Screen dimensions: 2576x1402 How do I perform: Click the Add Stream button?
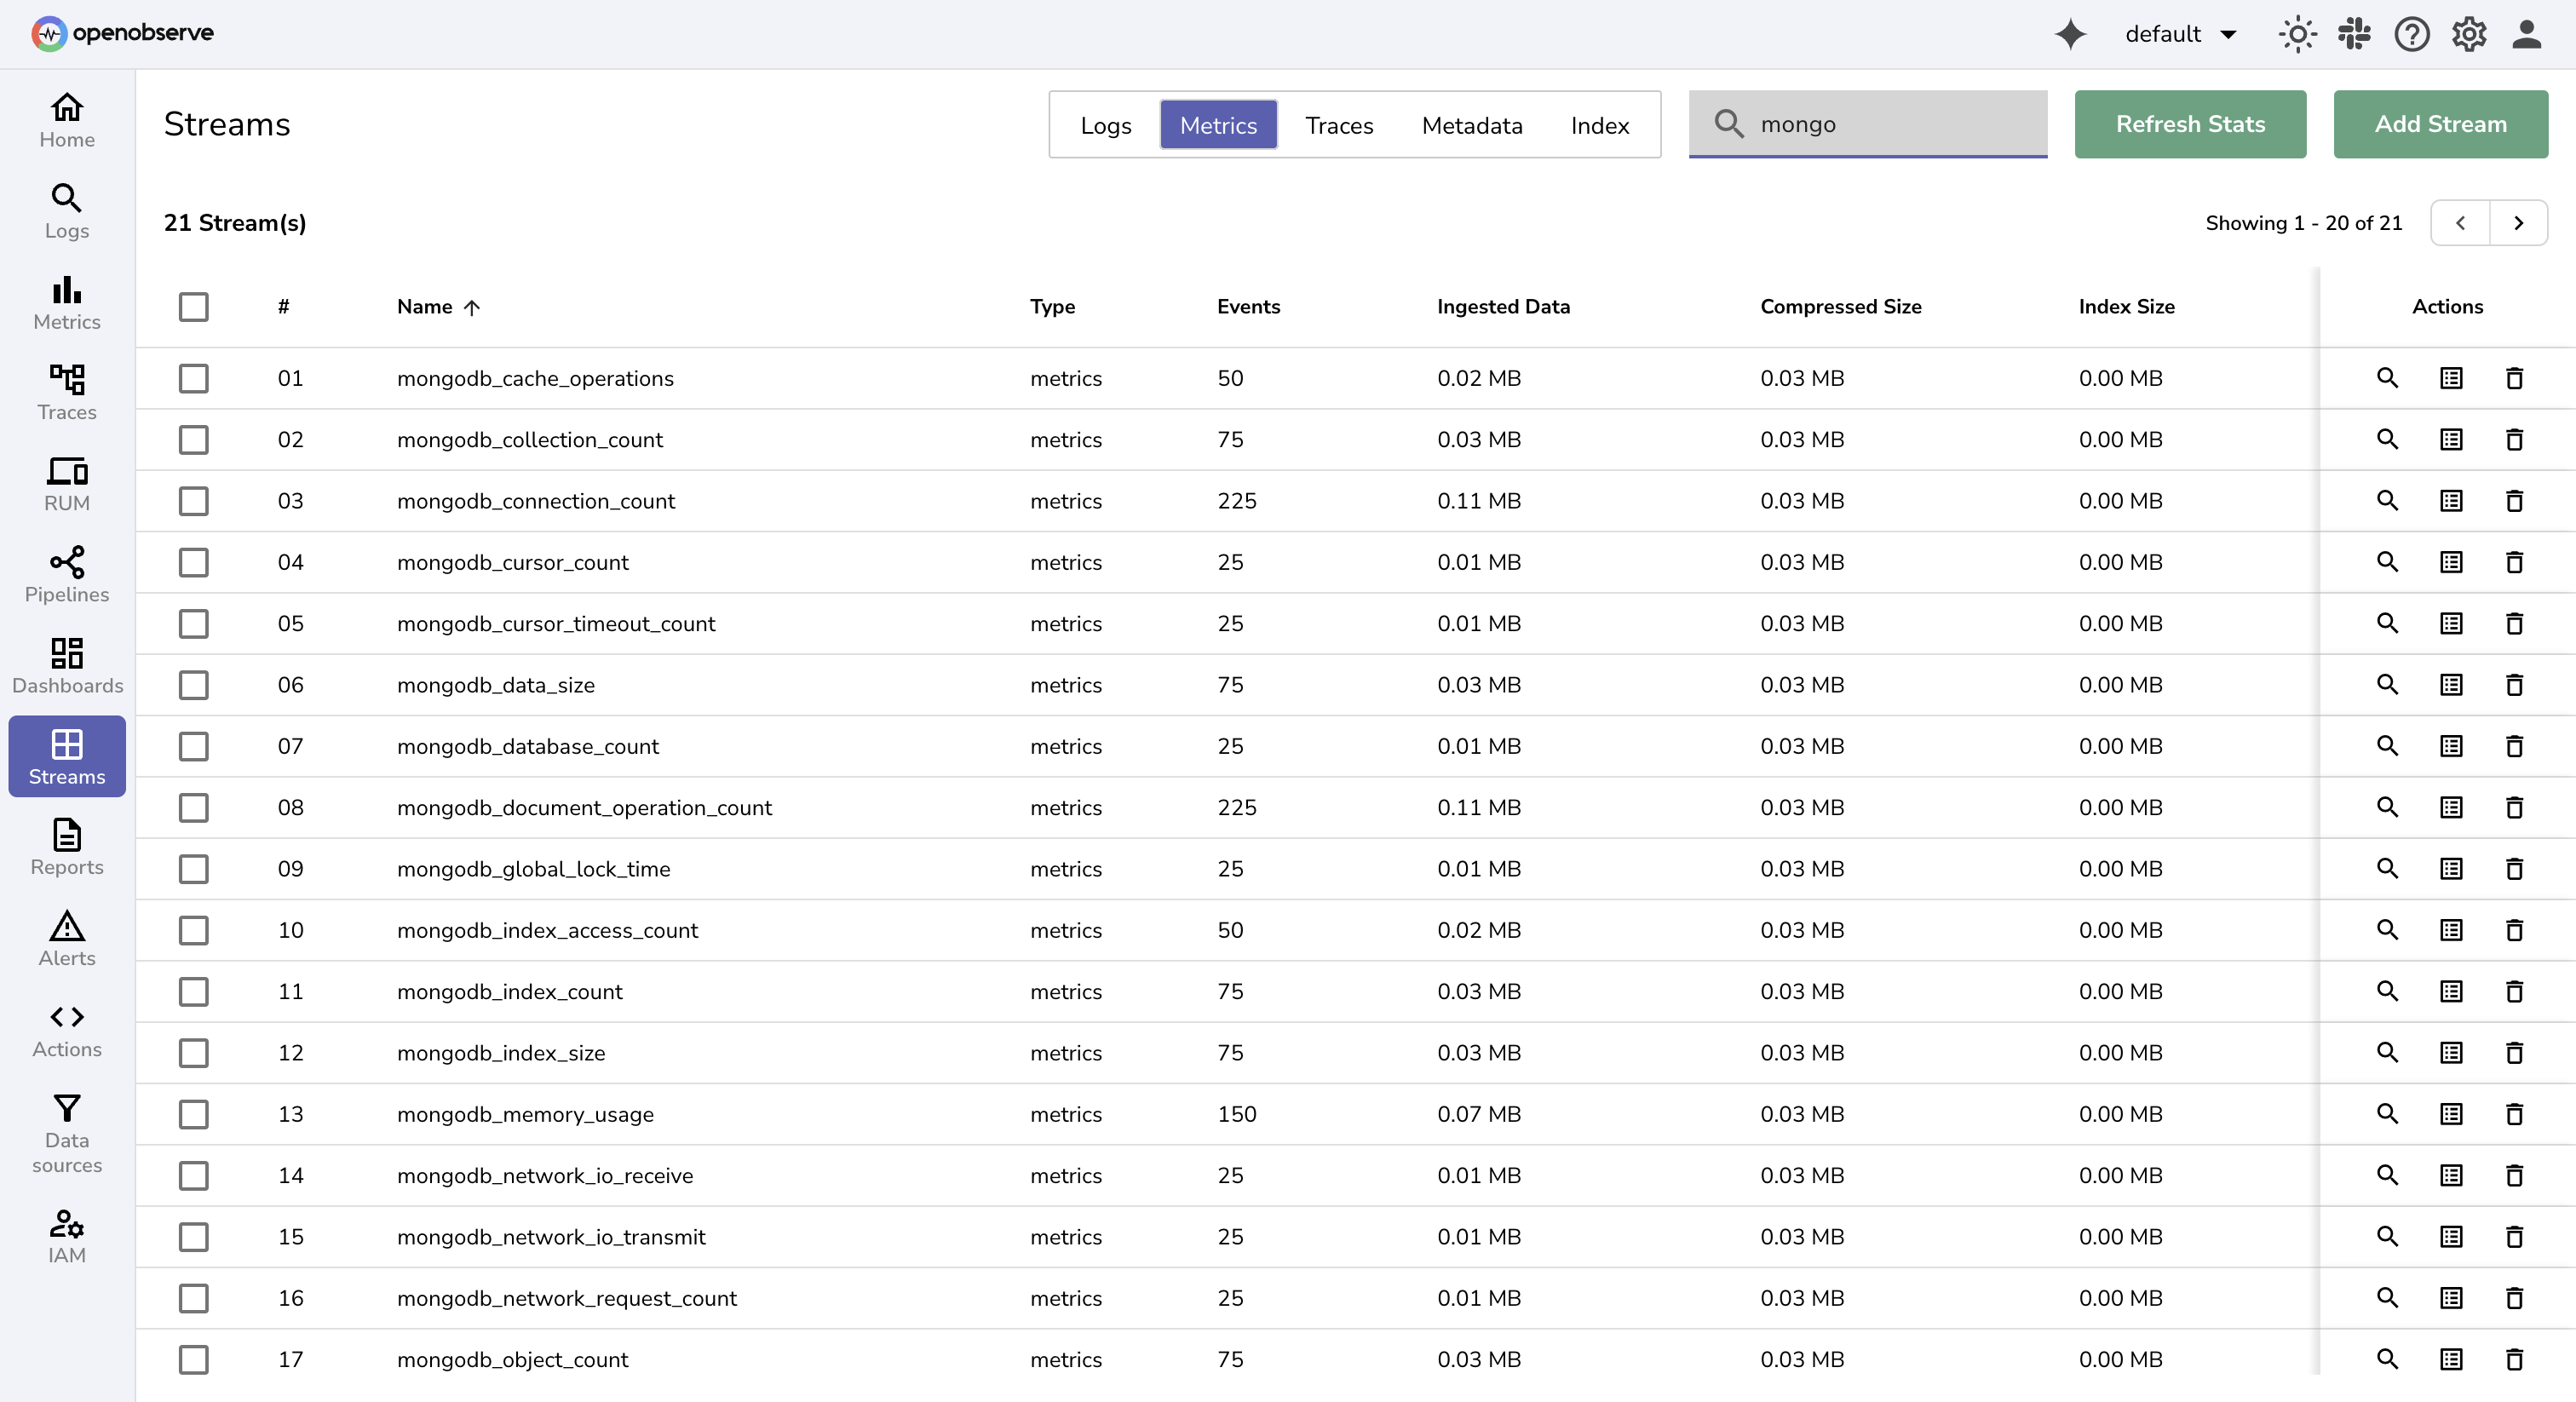coord(2440,124)
